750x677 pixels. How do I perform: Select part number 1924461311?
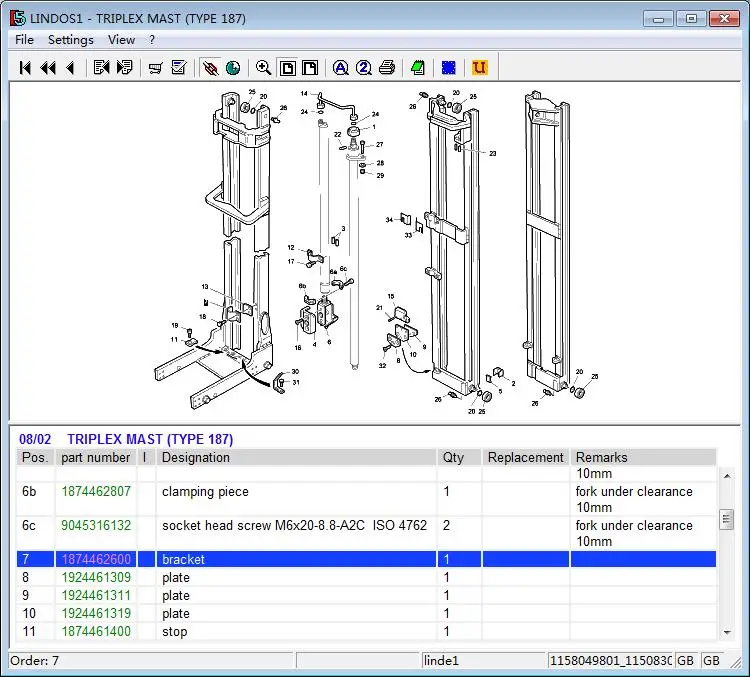click(x=96, y=596)
